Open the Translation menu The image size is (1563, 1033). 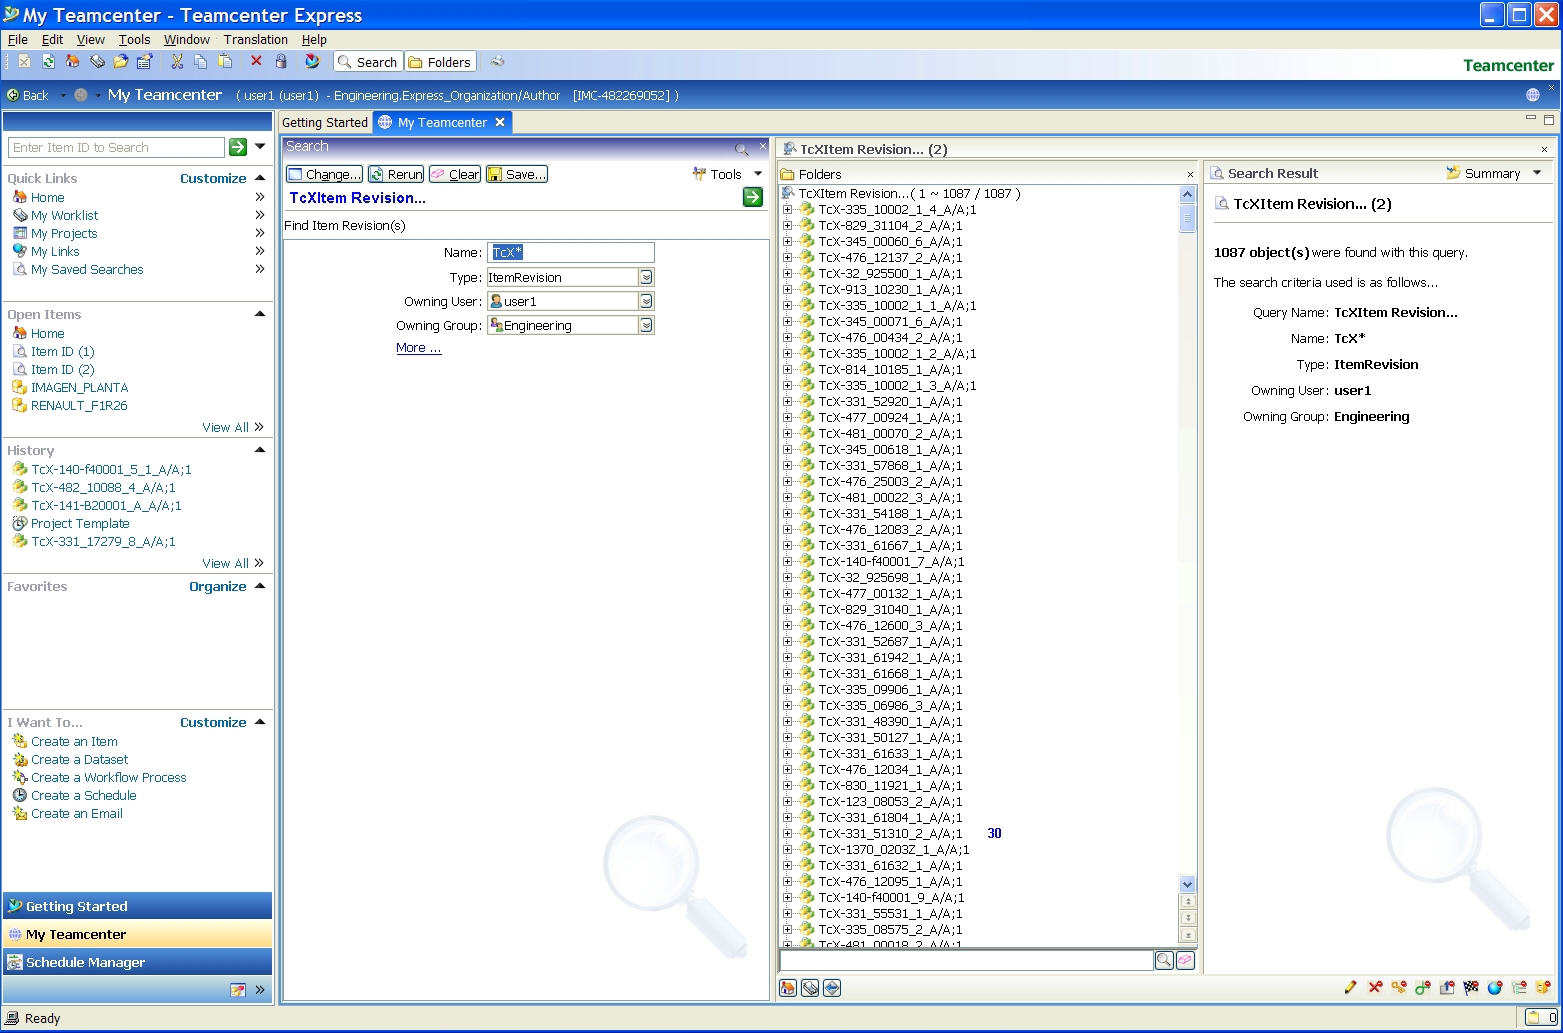255,39
